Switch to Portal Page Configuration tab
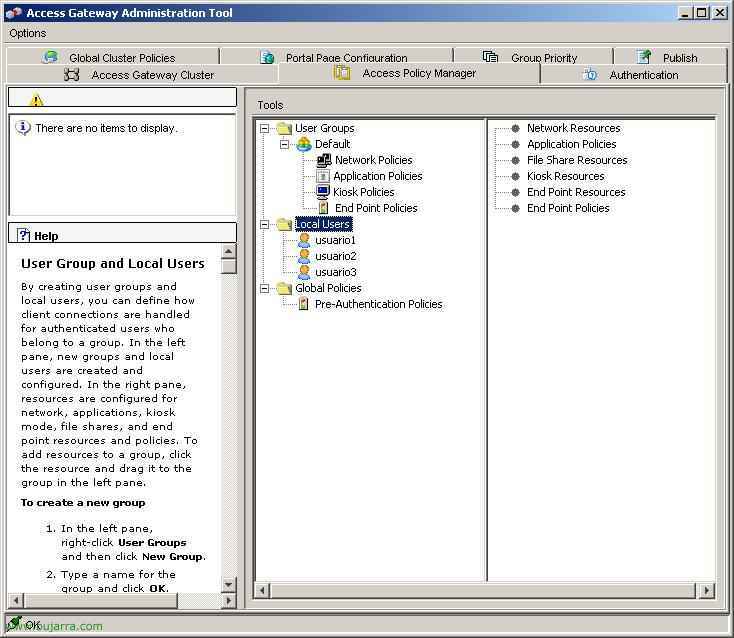This screenshot has width=734, height=638. tap(337, 57)
